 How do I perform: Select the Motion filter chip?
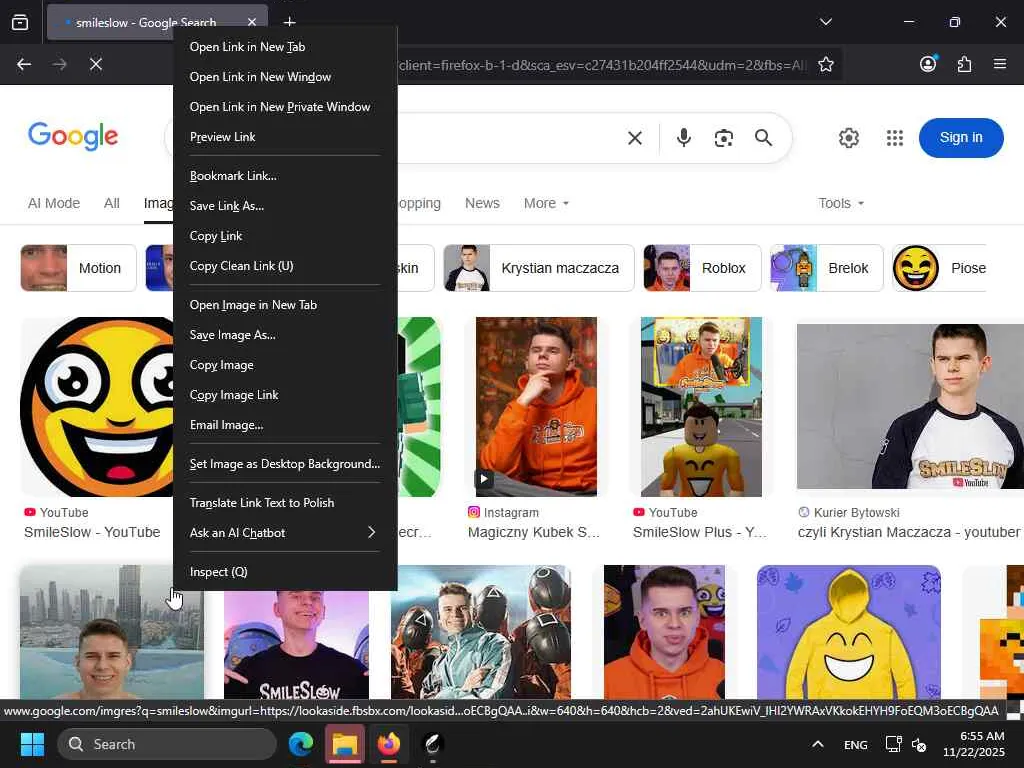coord(78,268)
